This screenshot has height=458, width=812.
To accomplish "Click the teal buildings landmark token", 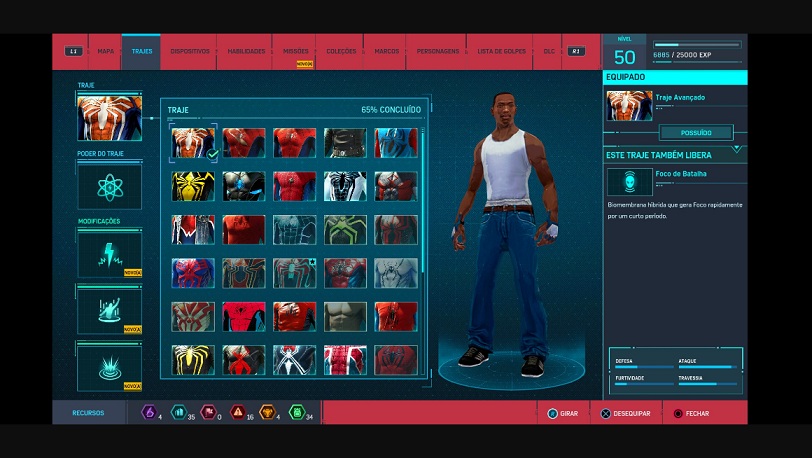I will [x=179, y=412].
